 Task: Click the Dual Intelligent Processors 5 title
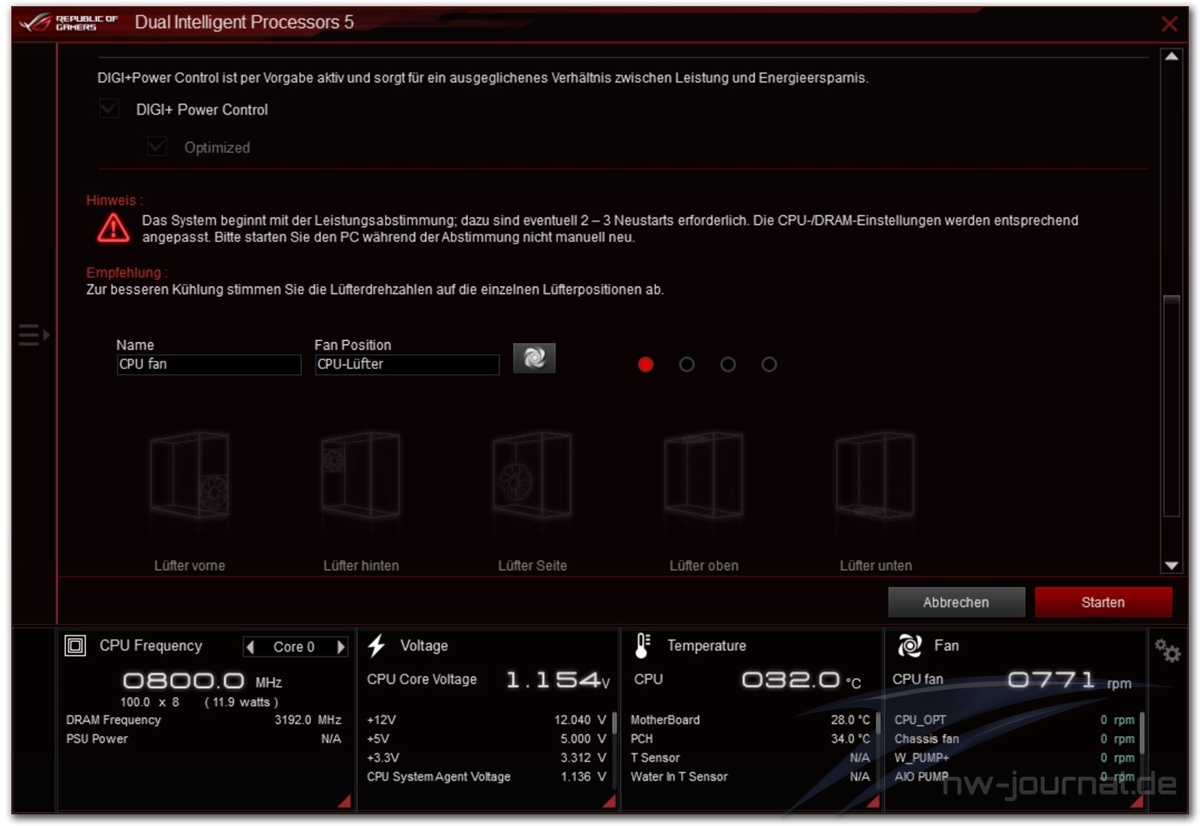tap(244, 22)
